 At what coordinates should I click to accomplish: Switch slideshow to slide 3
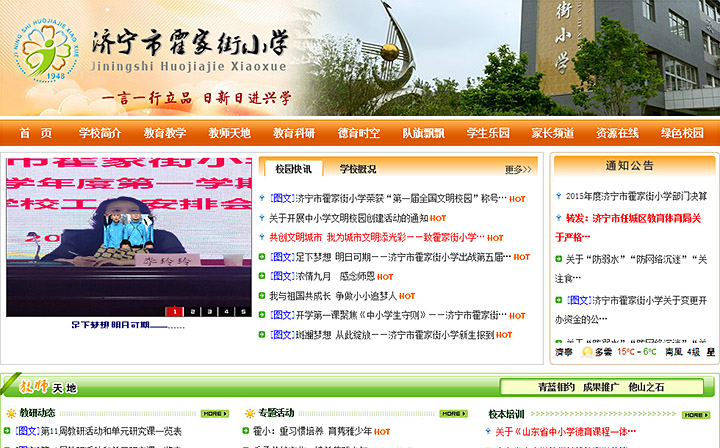point(208,311)
